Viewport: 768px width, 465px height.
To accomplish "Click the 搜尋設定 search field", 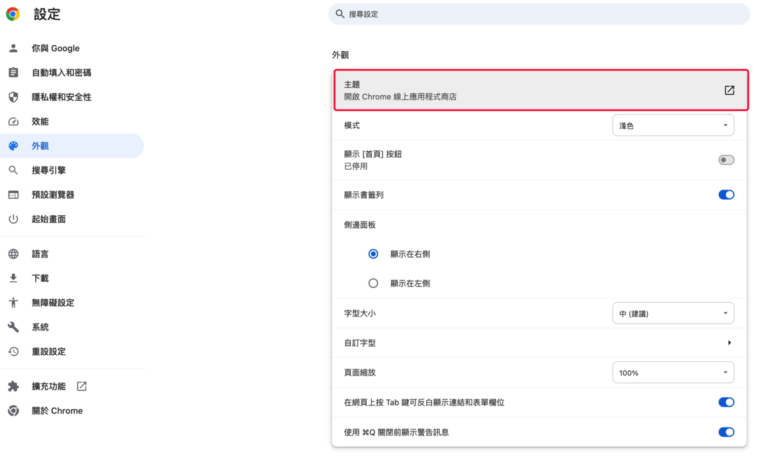I will point(540,14).
